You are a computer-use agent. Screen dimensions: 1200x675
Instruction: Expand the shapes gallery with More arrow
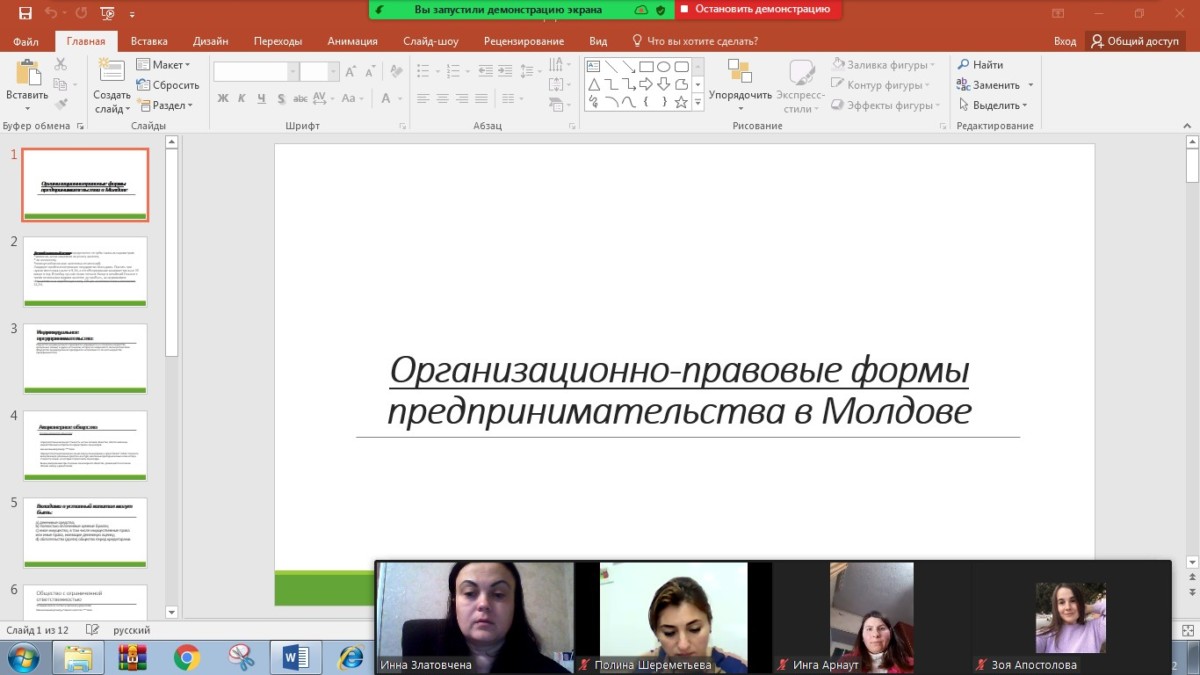[x=698, y=102]
